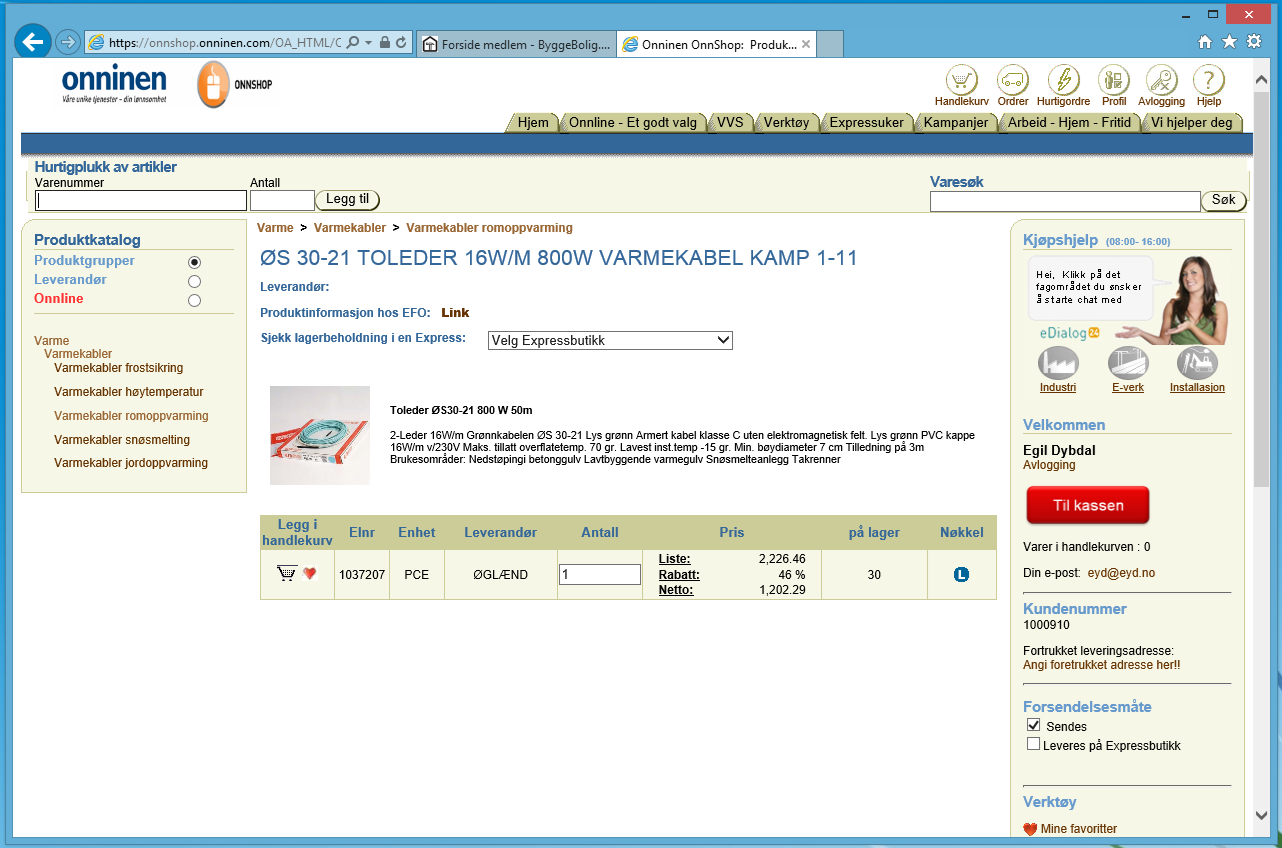Click the Søk search button
The width and height of the screenshot is (1282, 848).
[x=1224, y=200]
